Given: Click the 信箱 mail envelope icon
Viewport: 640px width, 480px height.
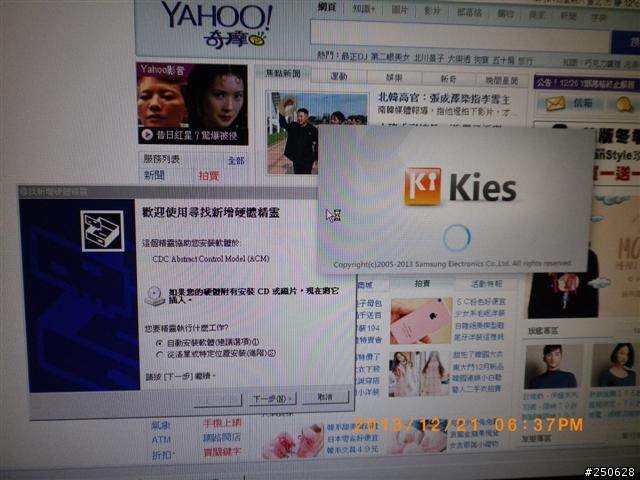Looking at the screenshot, I should tap(555, 103).
